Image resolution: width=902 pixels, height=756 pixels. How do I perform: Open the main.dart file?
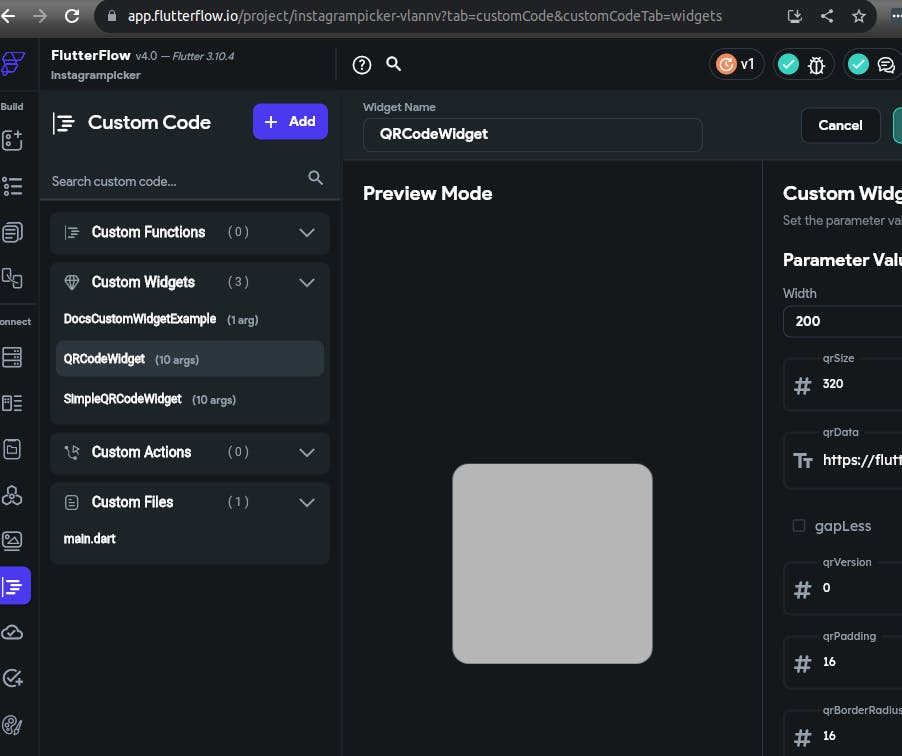click(90, 539)
